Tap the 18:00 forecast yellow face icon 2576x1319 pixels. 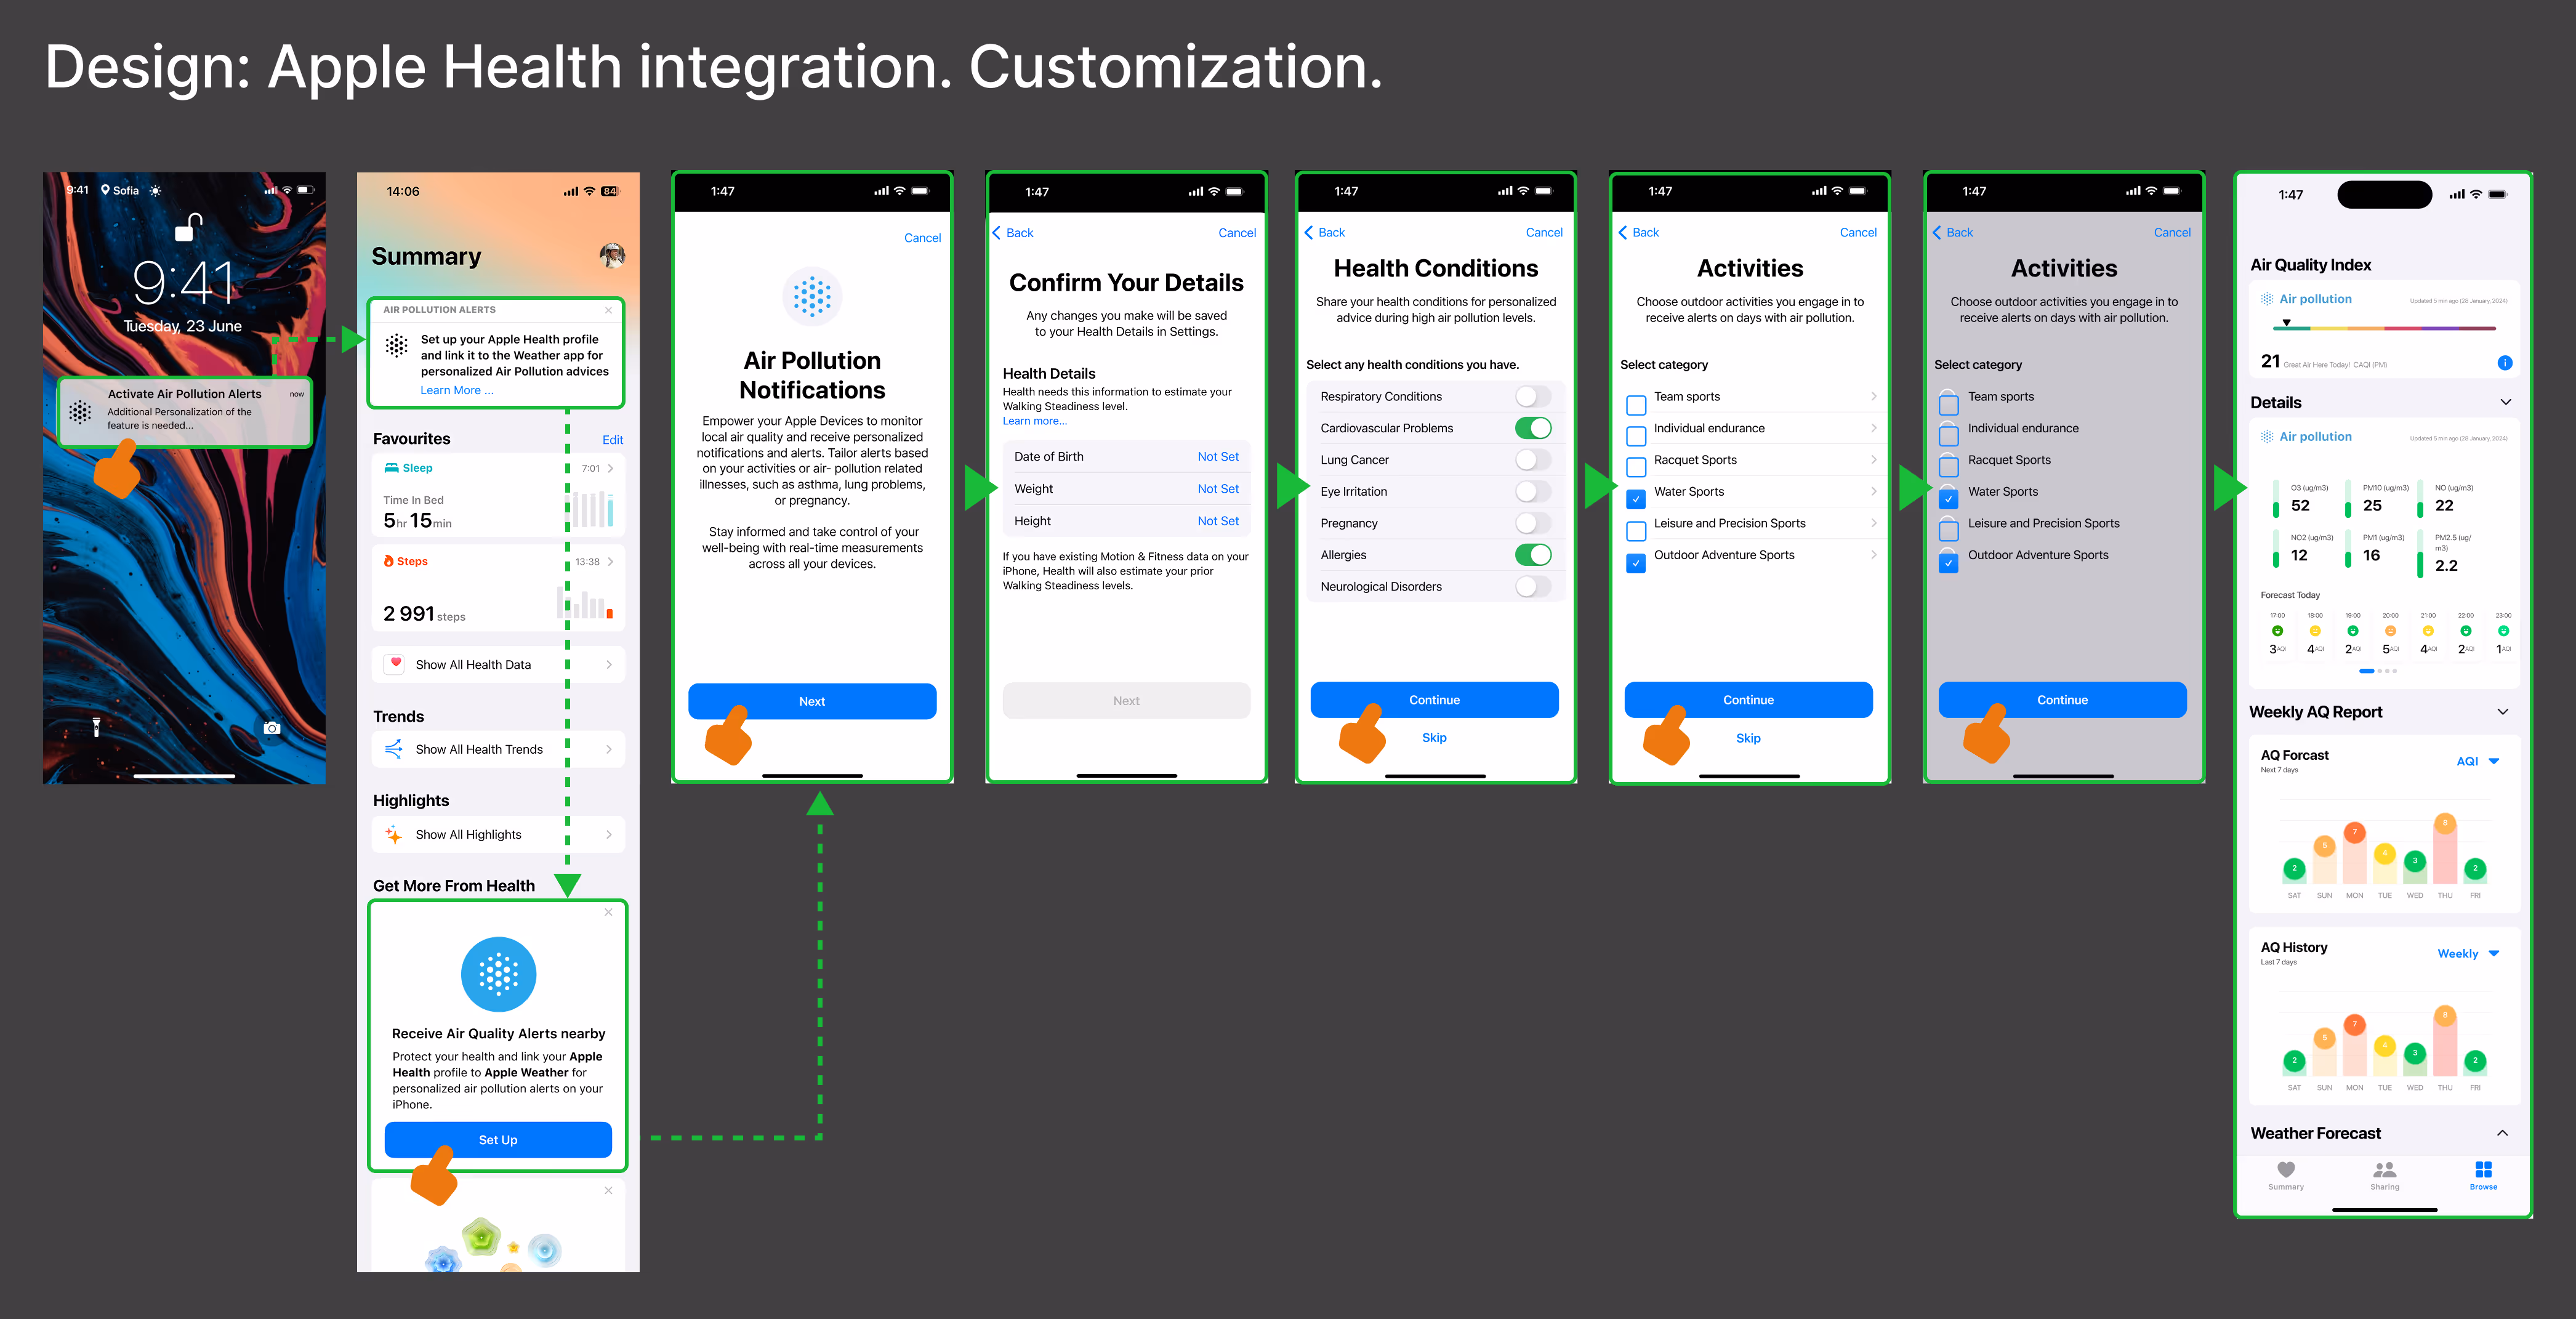click(2315, 631)
